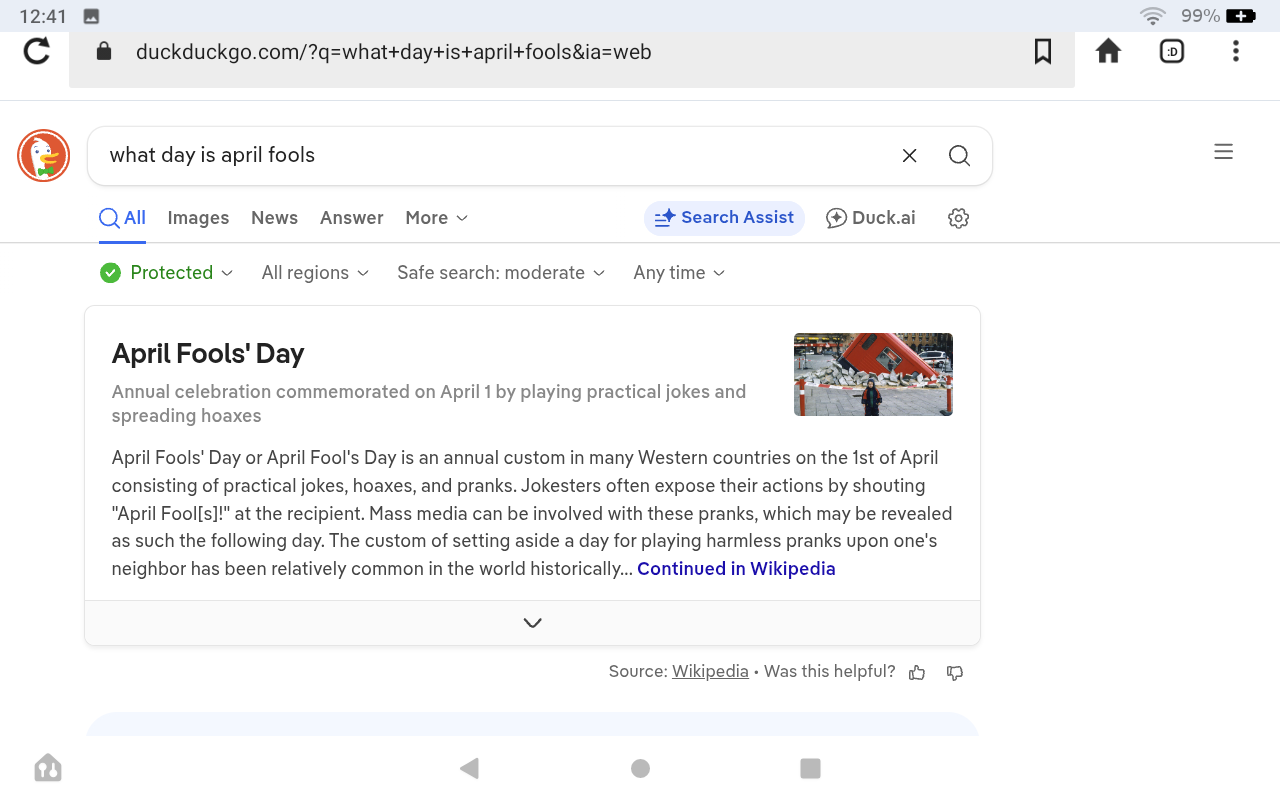This screenshot has width=1280, height=800.
Task: Tap the bookmark icon in address bar
Action: (x=1042, y=51)
